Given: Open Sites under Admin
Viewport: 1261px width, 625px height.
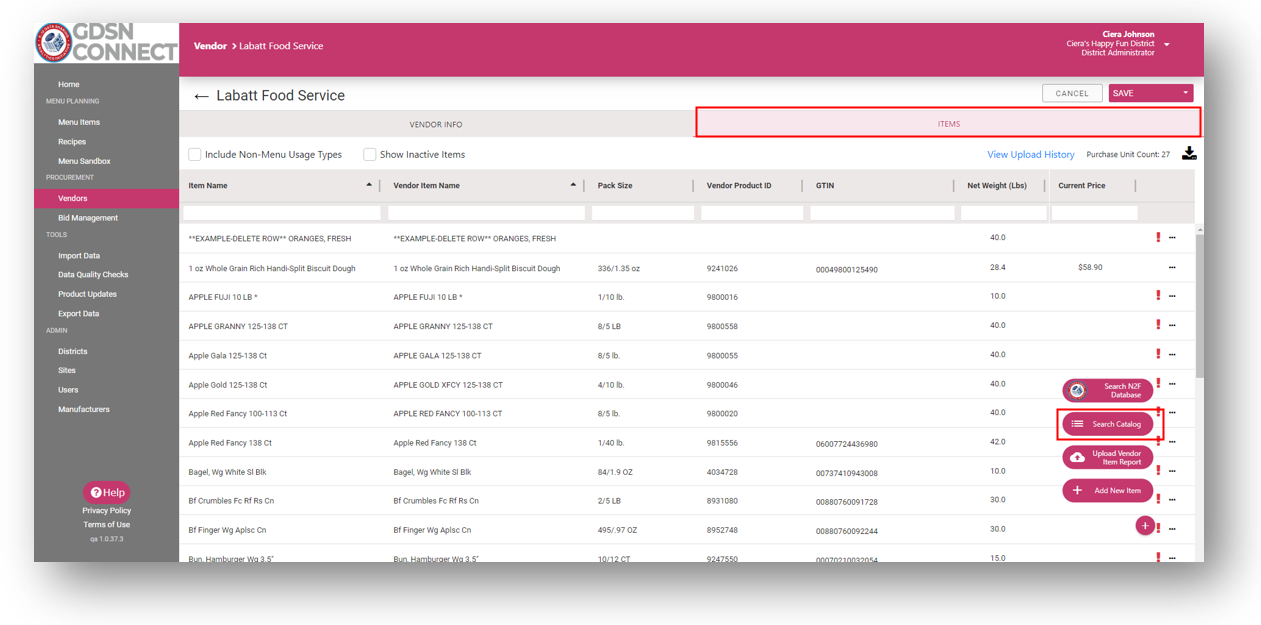Looking at the screenshot, I should tap(67, 371).
